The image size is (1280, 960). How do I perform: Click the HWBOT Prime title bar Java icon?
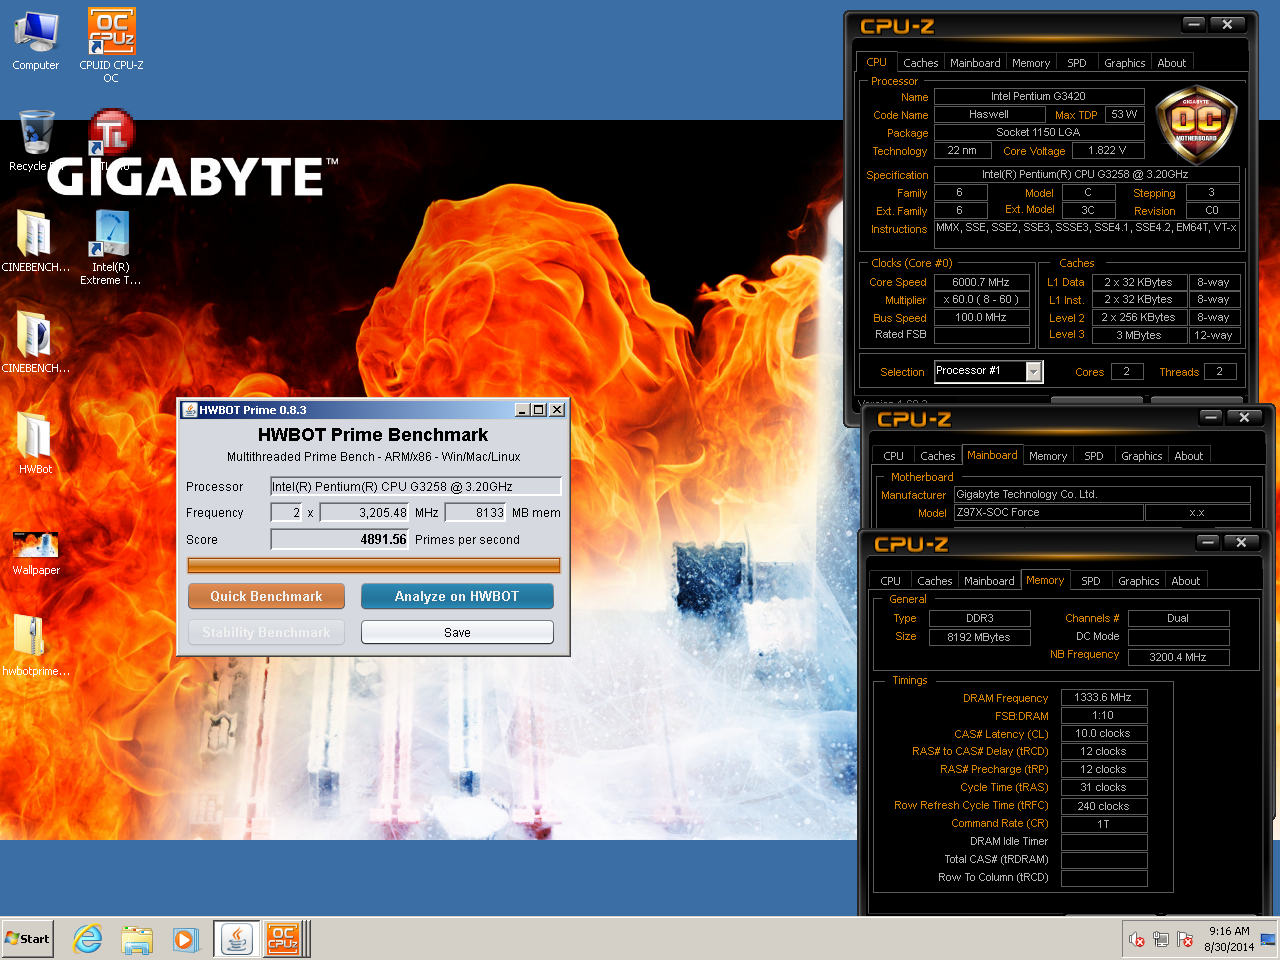pos(189,410)
